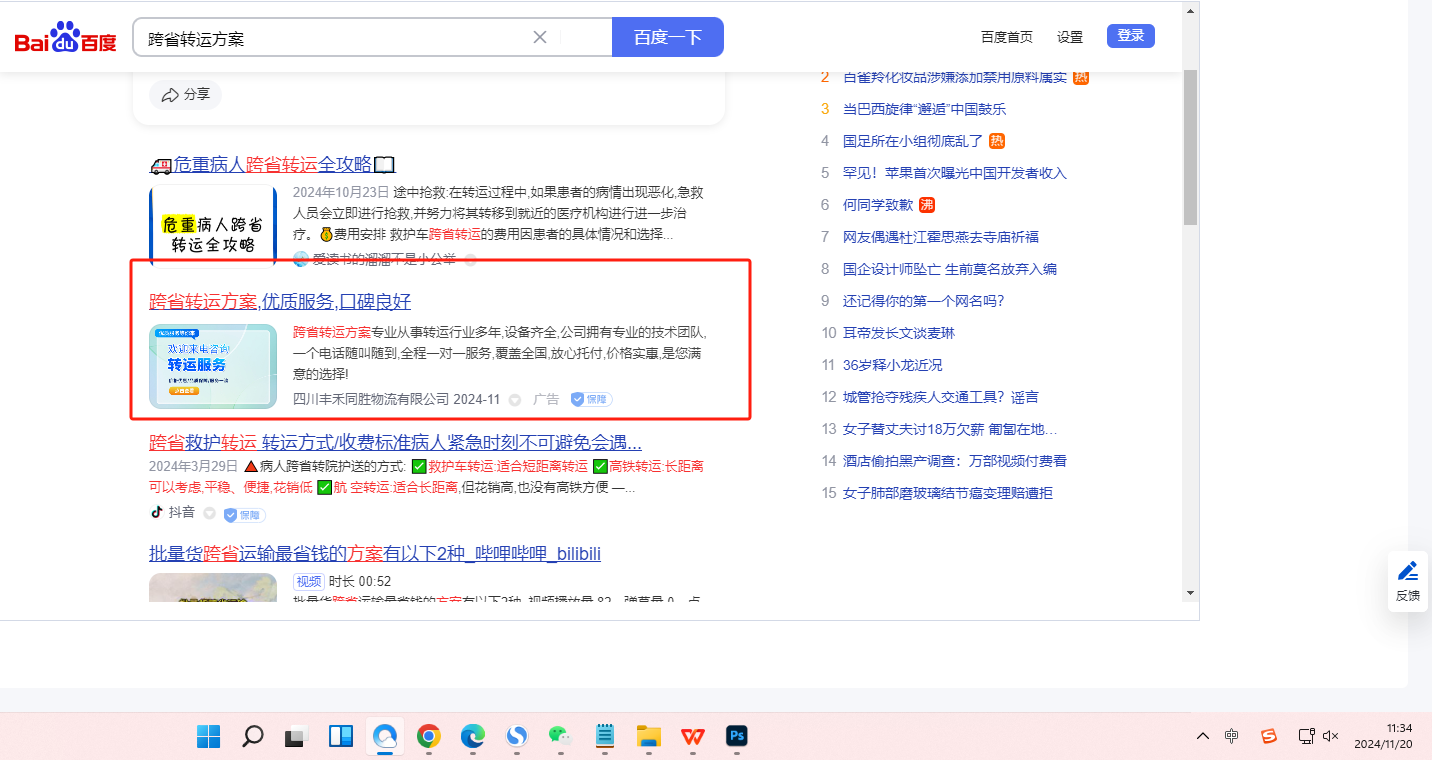Click the Sogou input method tray icon

coord(1269,736)
